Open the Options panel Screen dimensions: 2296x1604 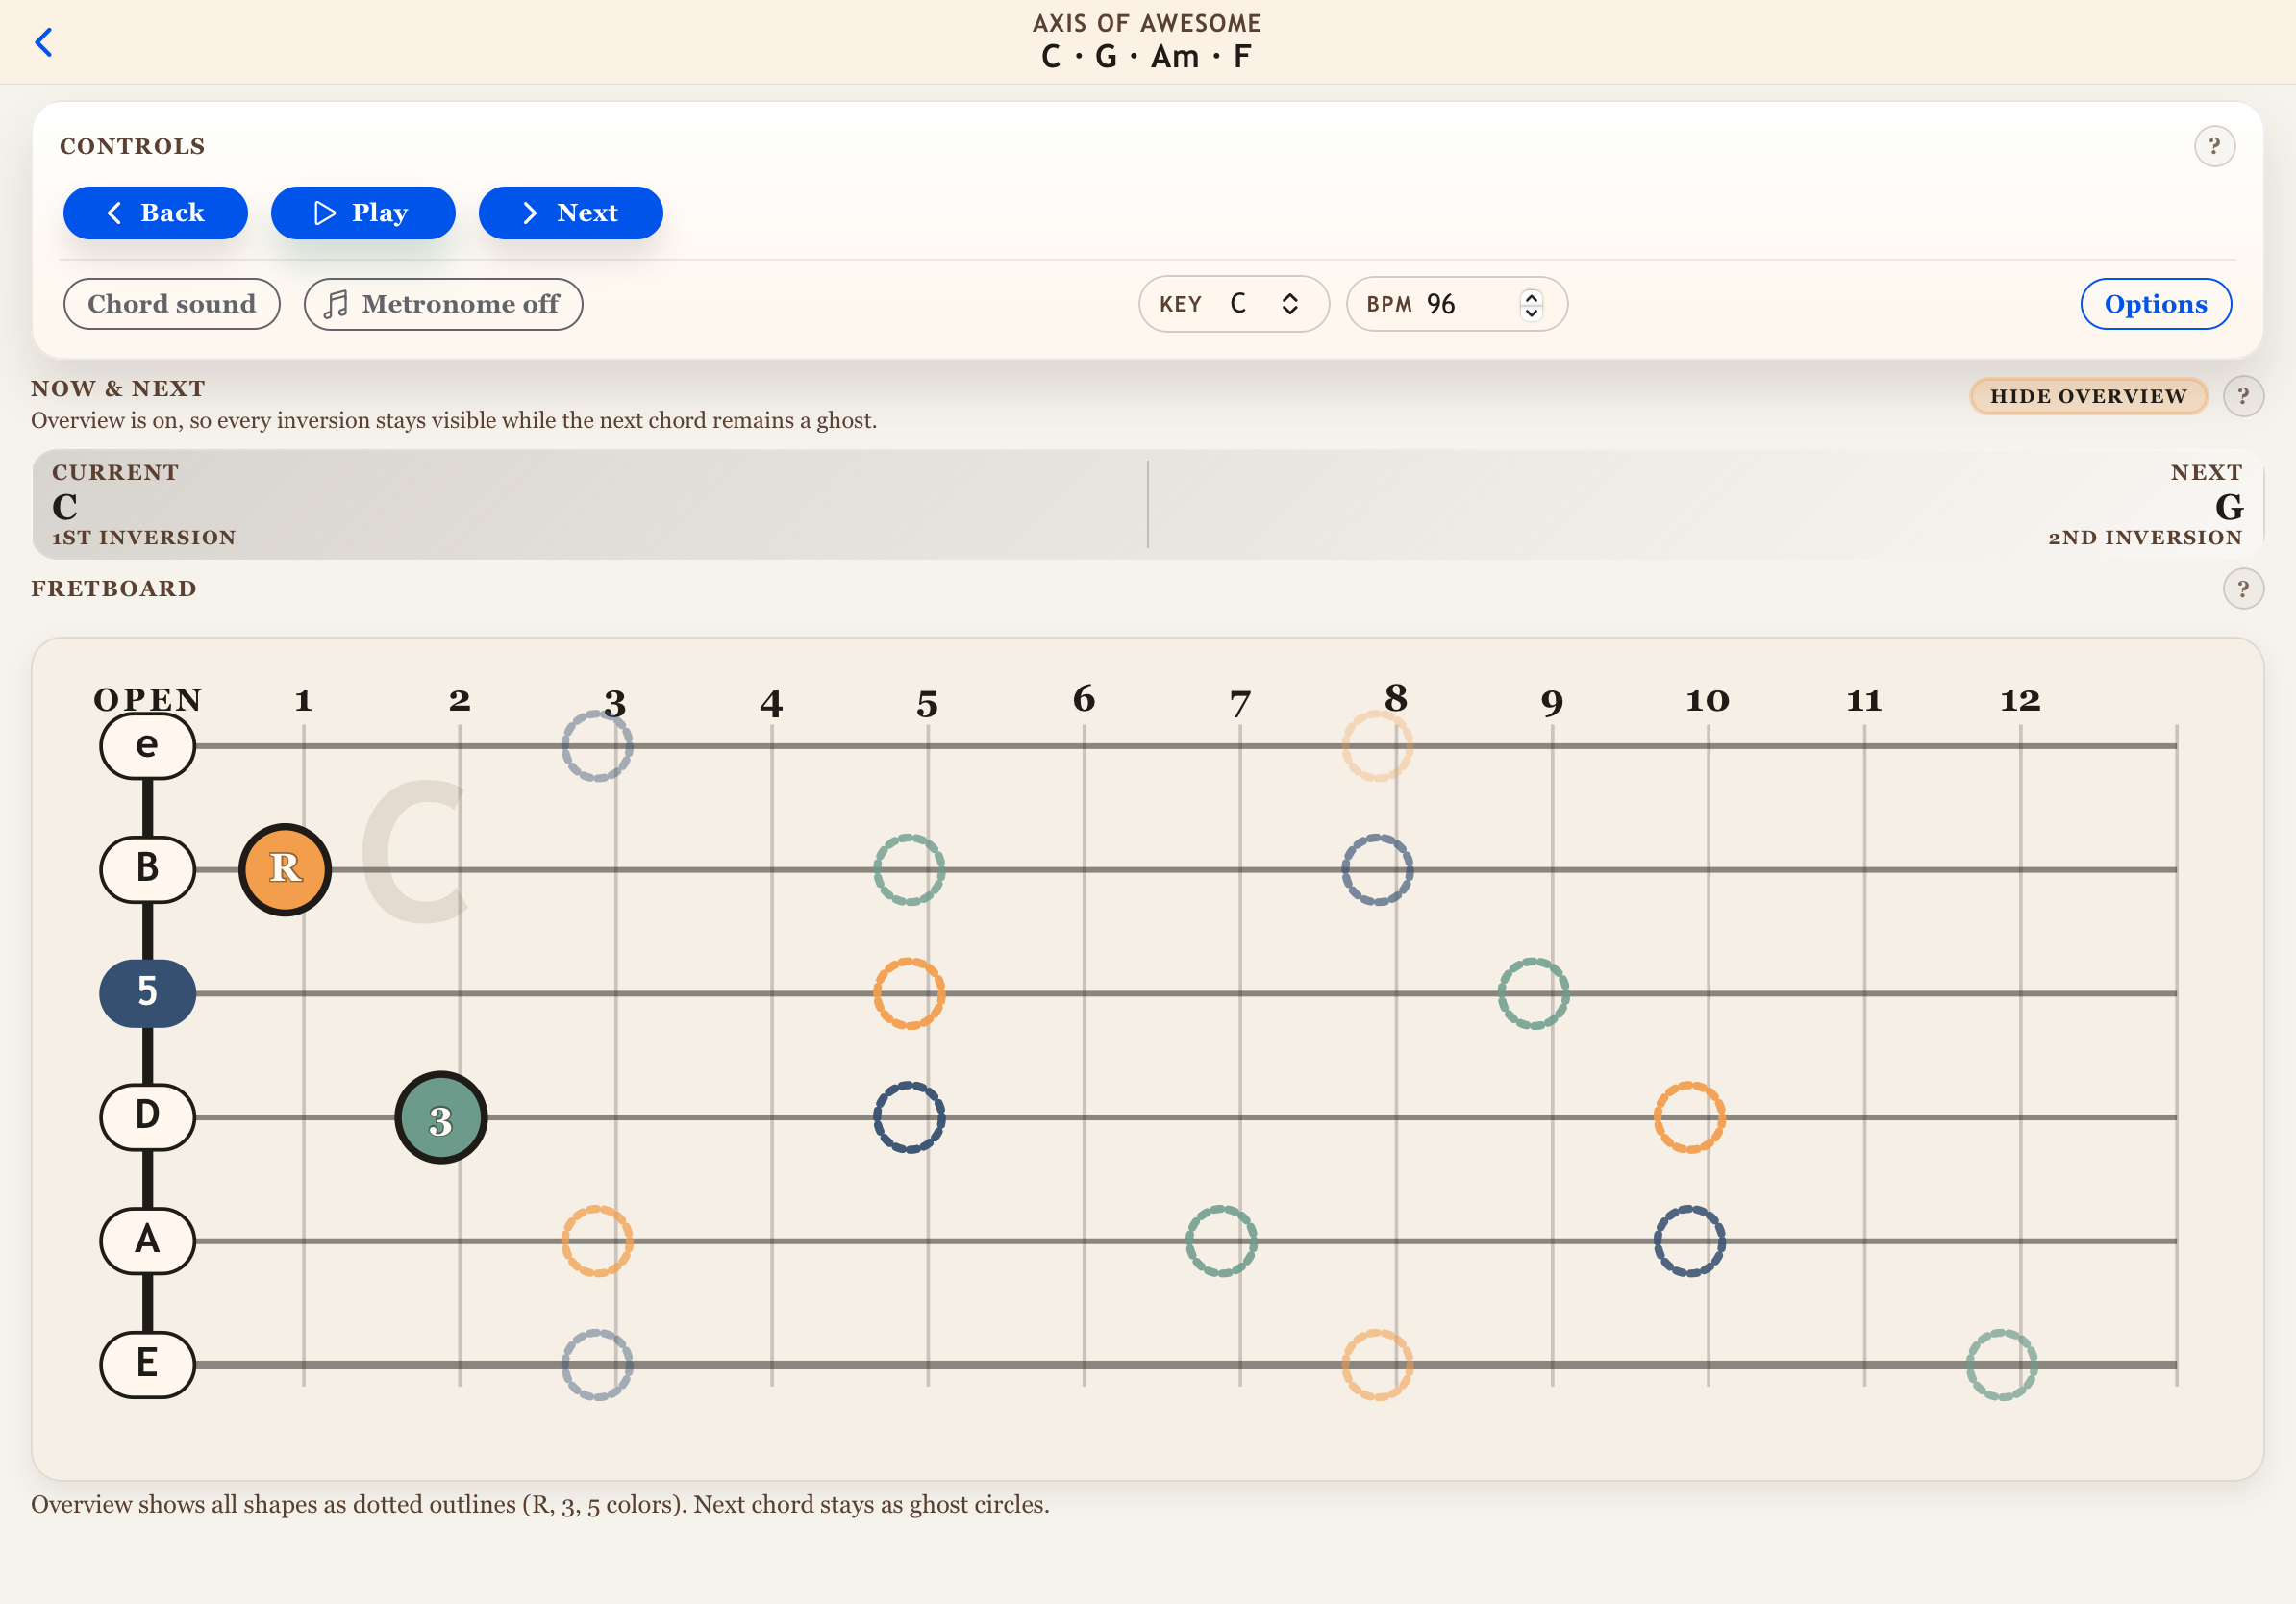(2155, 303)
